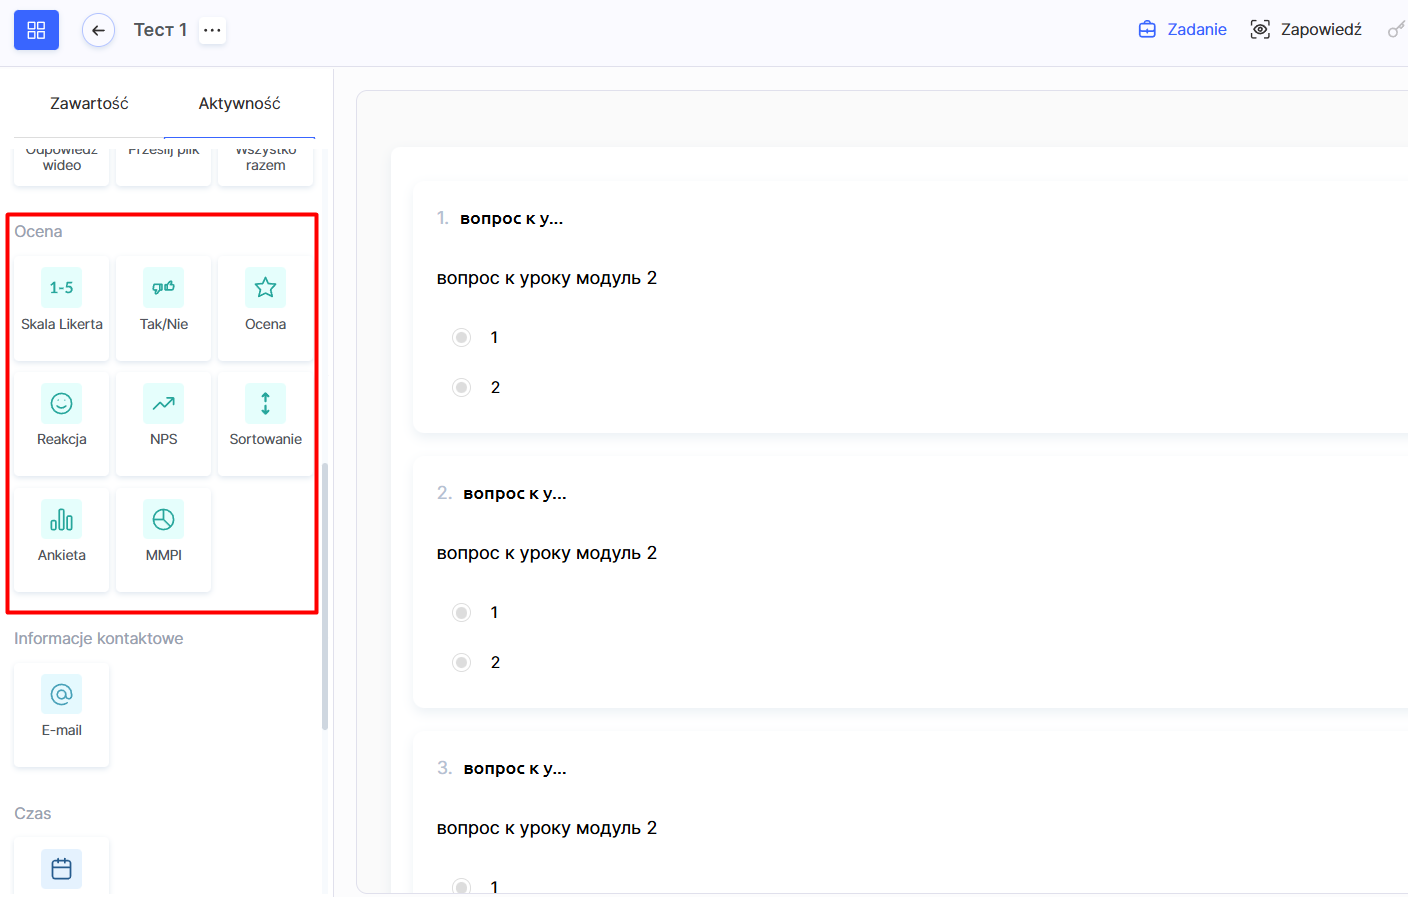Click the Zapowiedź preview button

[x=1306, y=30]
